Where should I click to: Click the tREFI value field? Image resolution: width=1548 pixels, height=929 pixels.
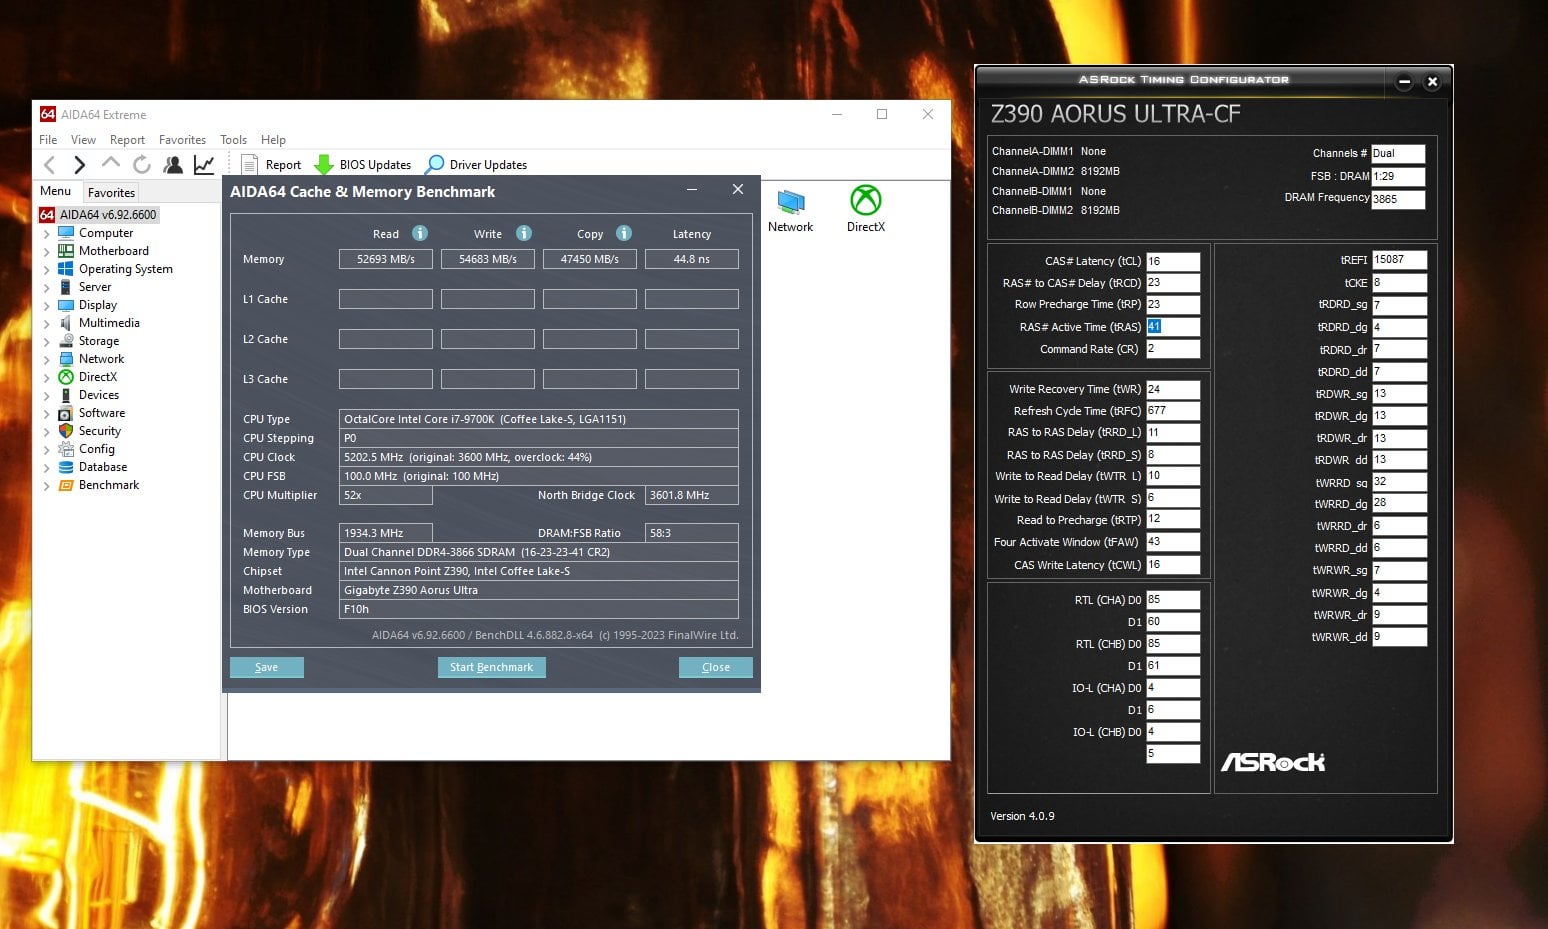coord(1399,260)
